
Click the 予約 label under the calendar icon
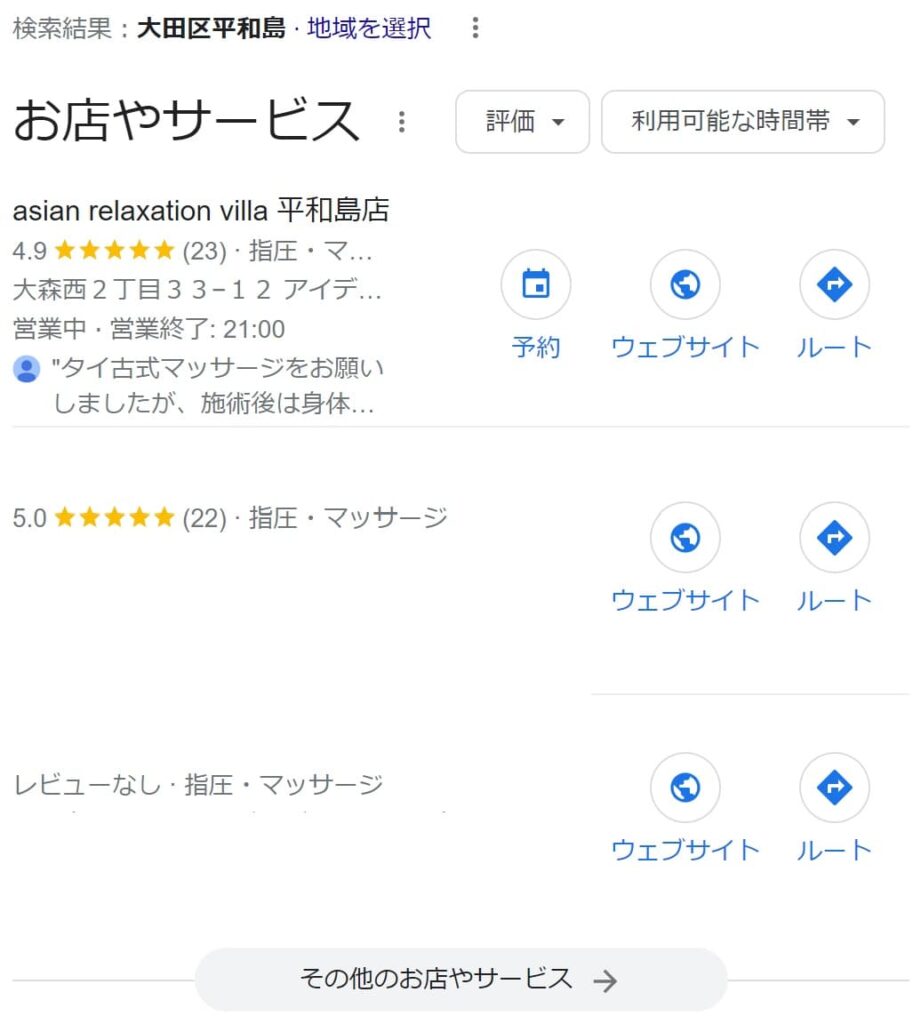coord(536,347)
